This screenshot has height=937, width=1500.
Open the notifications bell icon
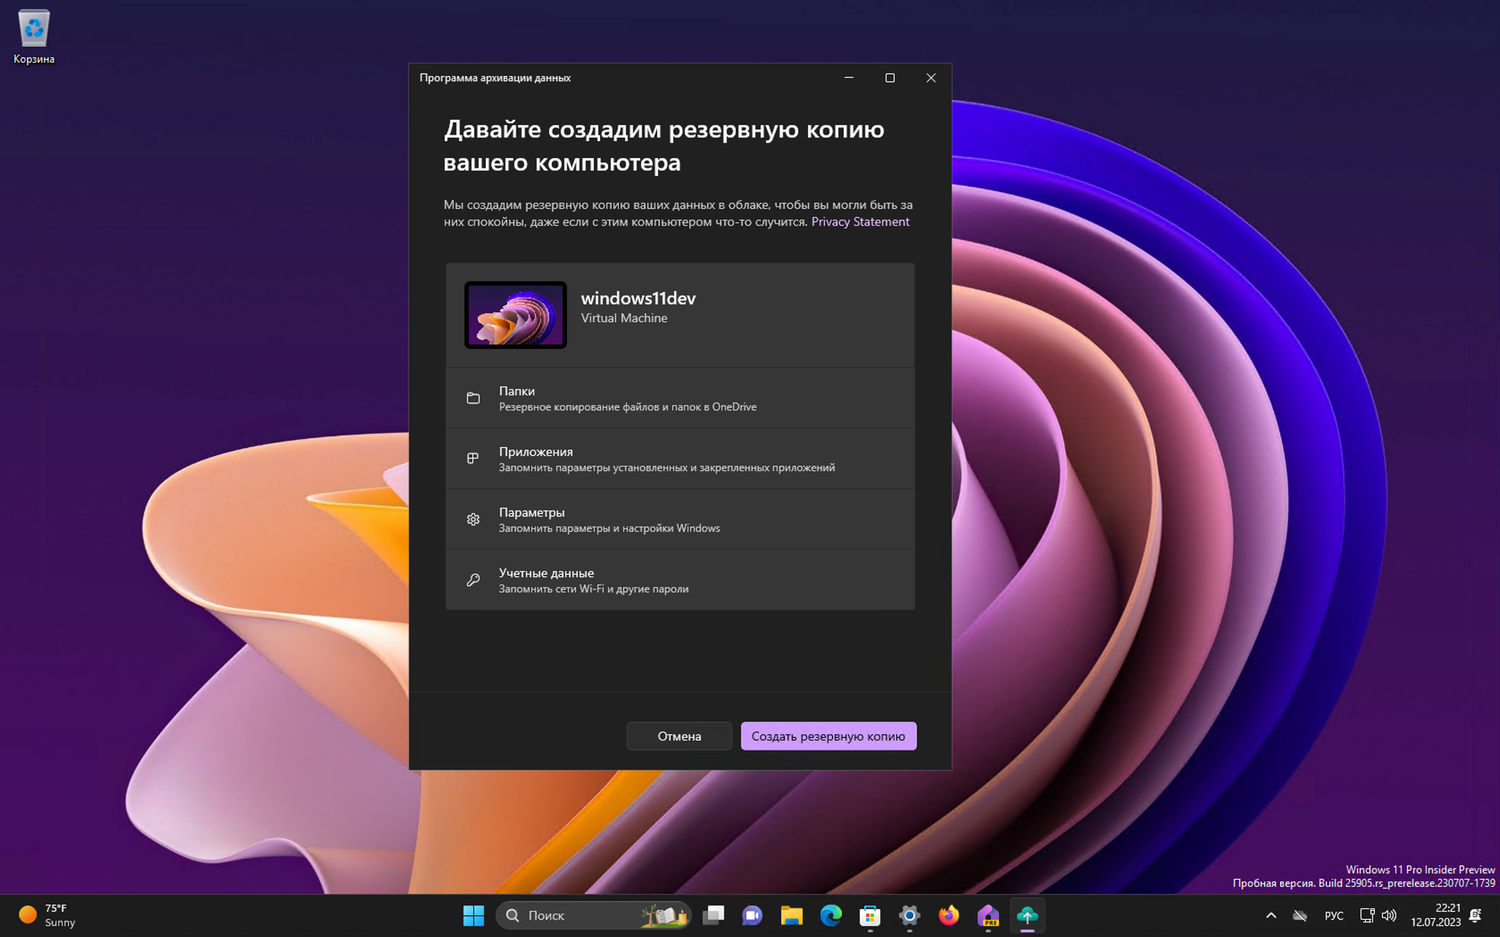point(1476,915)
